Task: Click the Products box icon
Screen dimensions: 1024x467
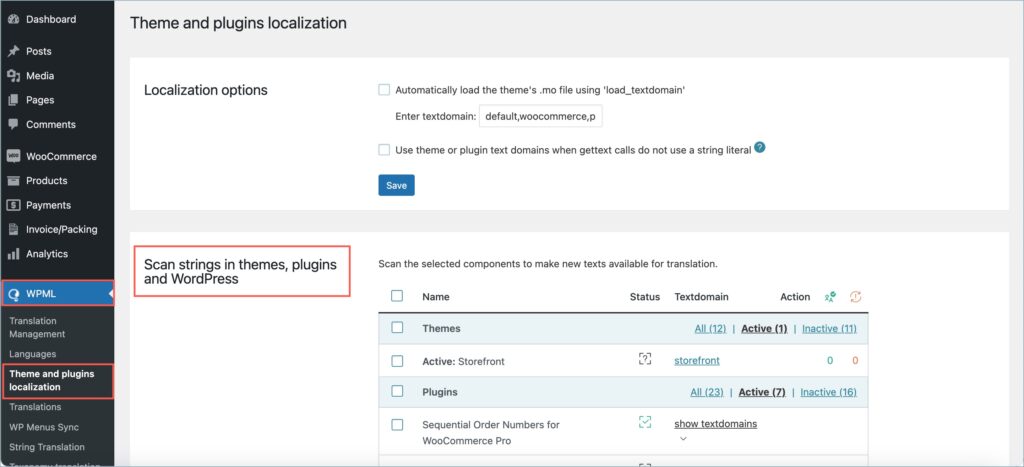Action: pos(13,181)
